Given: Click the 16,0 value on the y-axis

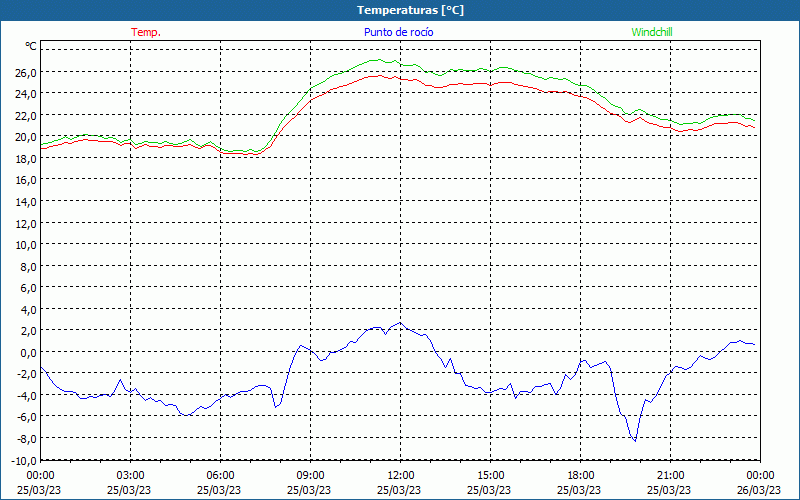Looking at the screenshot, I should point(26,180).
